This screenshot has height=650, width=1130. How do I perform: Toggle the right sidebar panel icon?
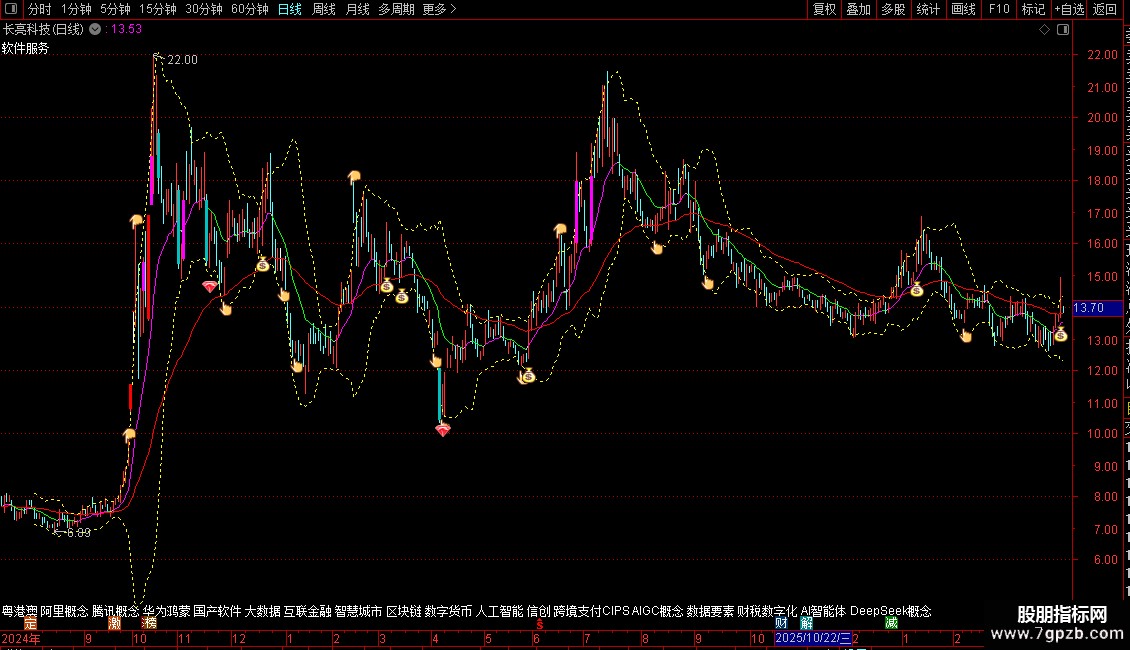[x=1063, y=30]
